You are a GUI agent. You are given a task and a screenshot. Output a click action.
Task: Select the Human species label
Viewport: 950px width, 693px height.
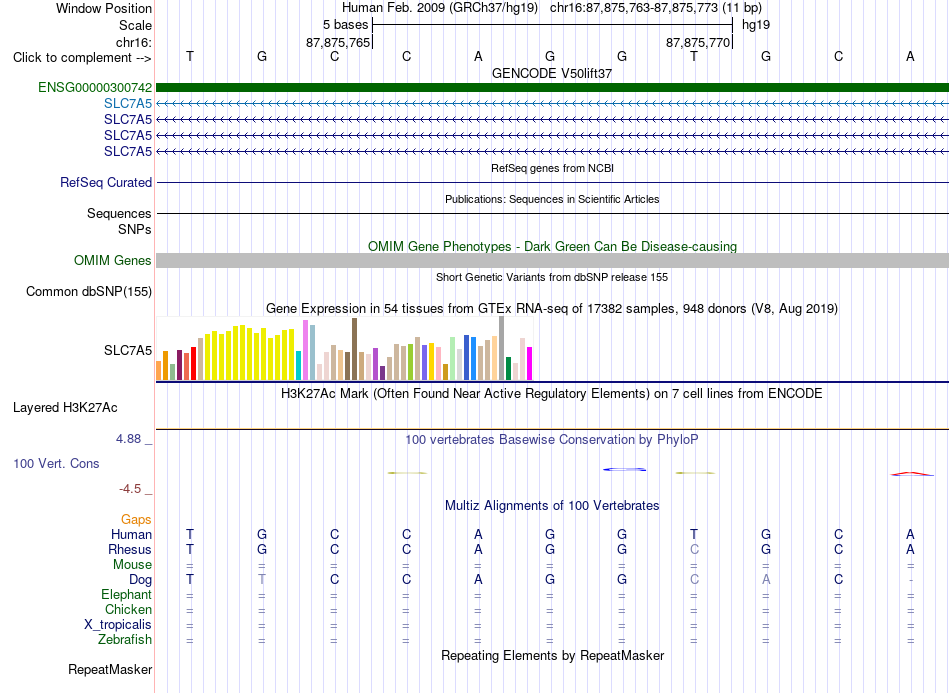pyautogui.click(x=131, y=534)
